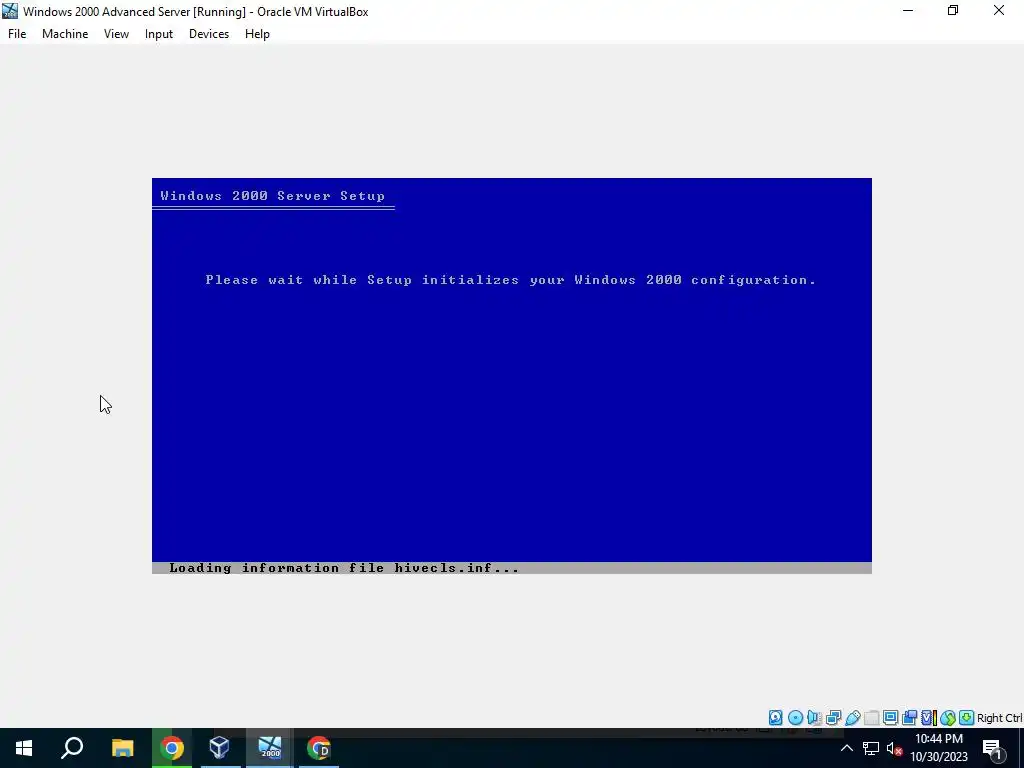Viewport: 1024px width, 768px height.
Task: Switch to Google Chrome on the taskbar
Action: pyautogui.click(x=172, y=748)
